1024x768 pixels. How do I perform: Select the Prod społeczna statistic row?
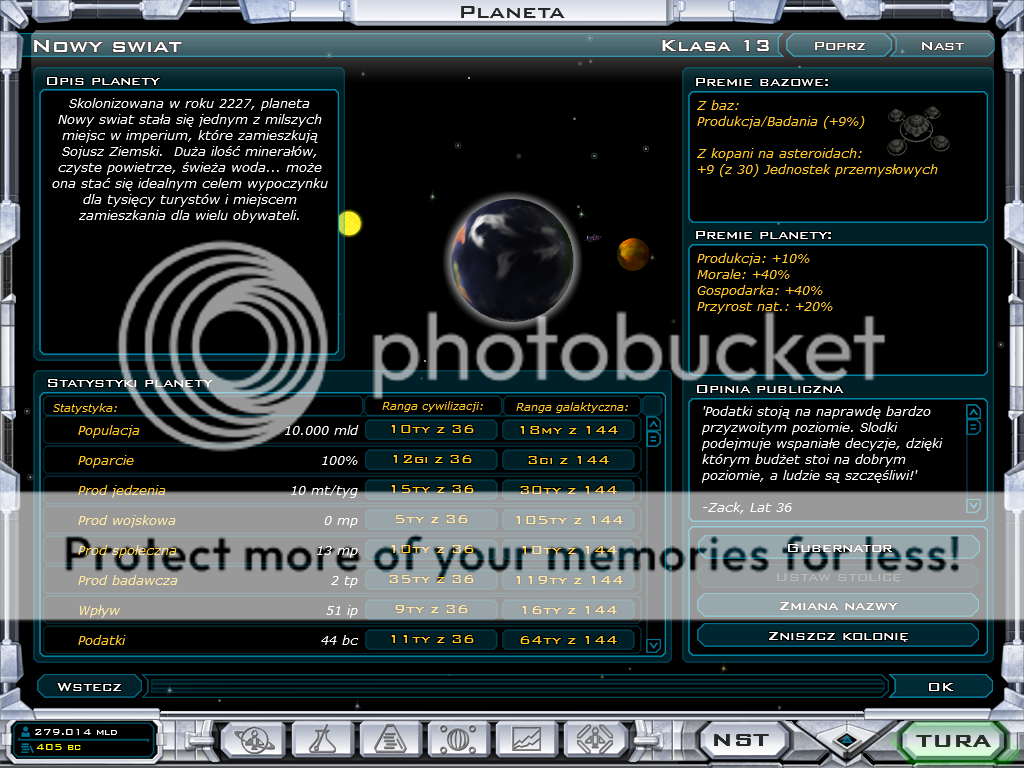[x=342, y=551]
